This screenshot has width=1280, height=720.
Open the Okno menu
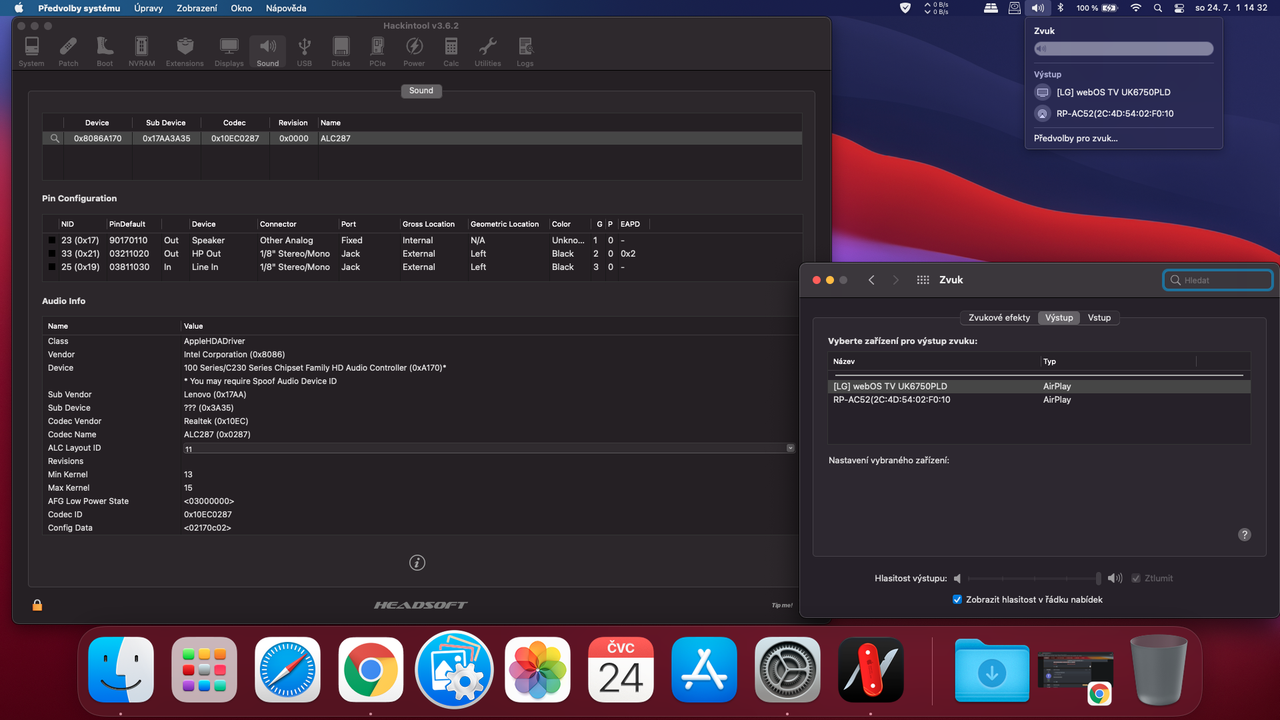241,8
